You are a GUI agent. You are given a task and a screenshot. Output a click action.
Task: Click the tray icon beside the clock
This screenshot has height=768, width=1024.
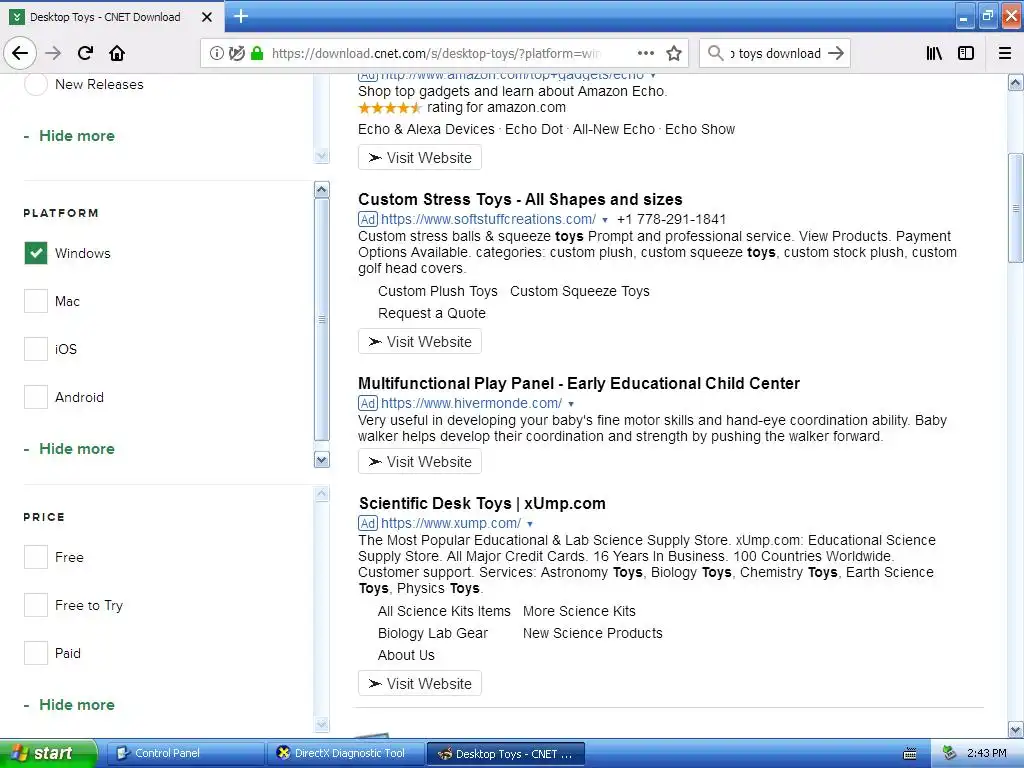[950, 753]
